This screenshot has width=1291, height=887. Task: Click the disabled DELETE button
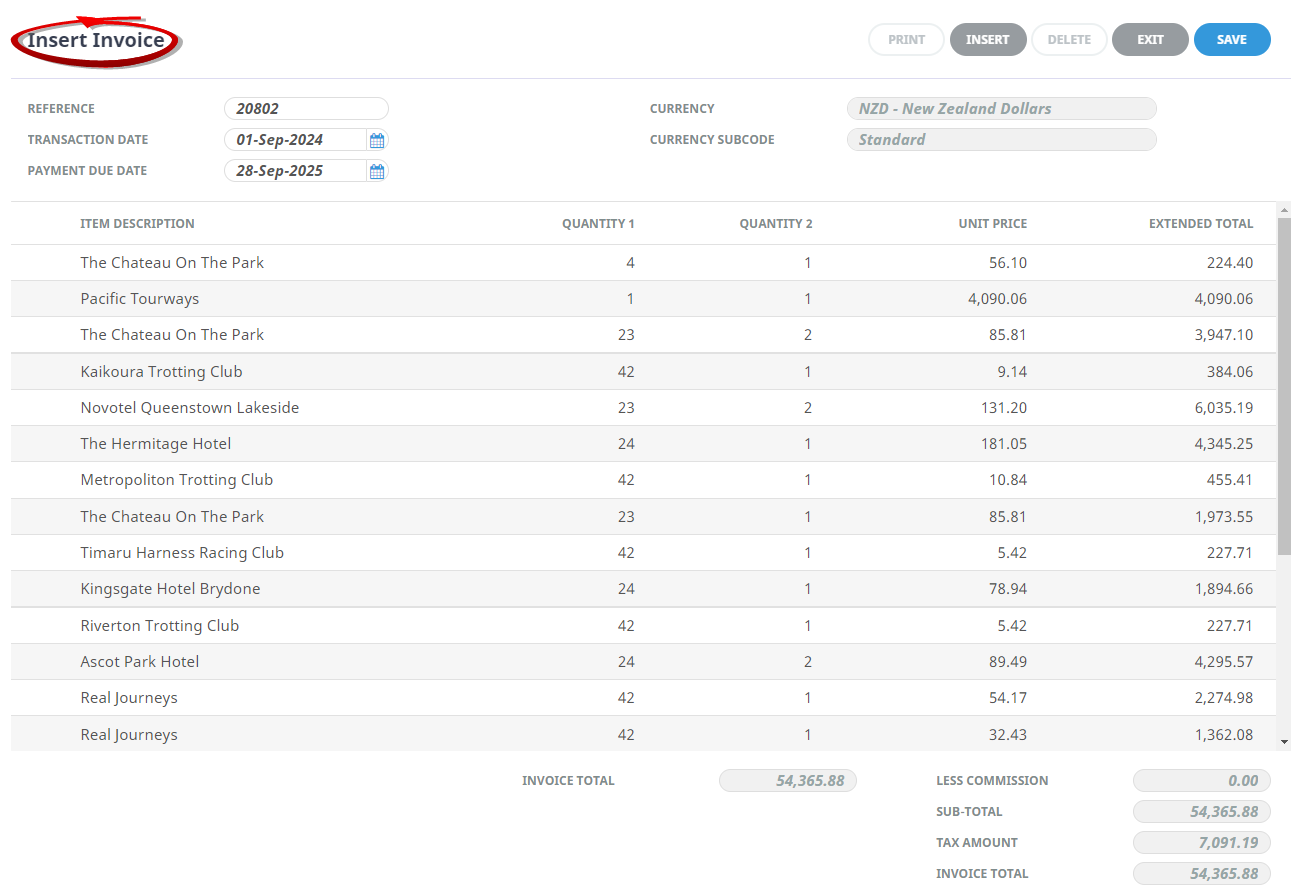click(x=1069, y=39)
